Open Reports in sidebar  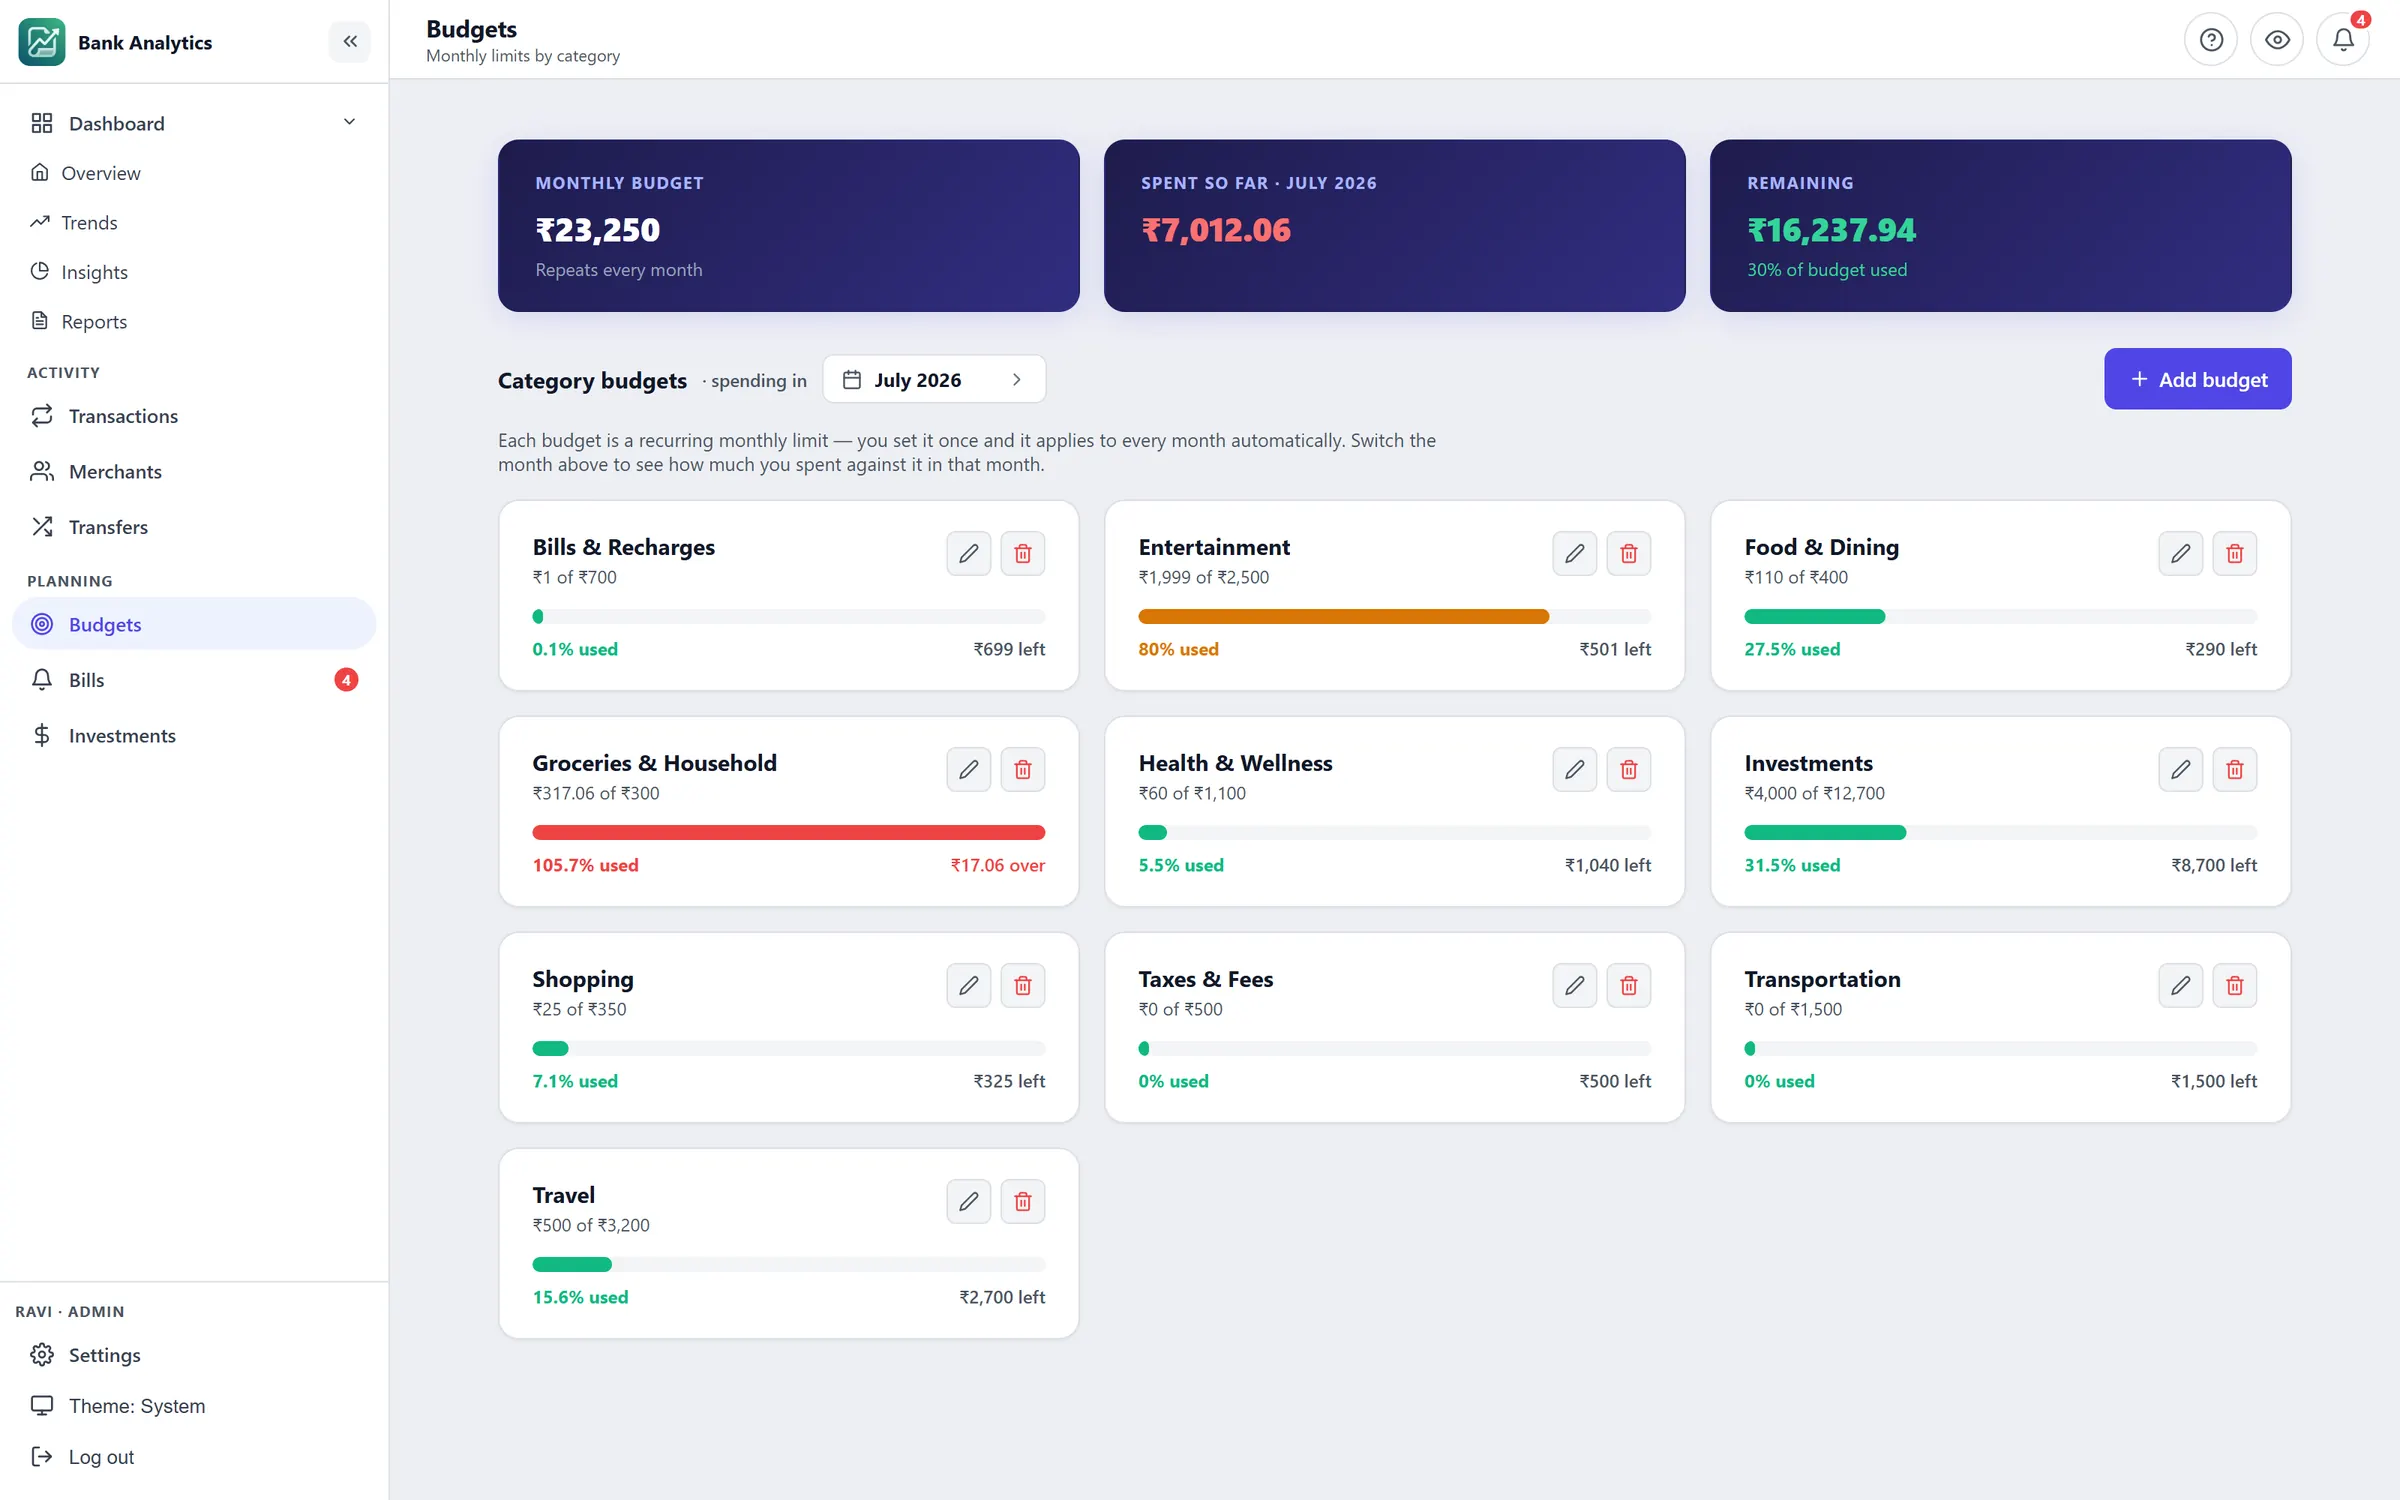coord(193,321)
